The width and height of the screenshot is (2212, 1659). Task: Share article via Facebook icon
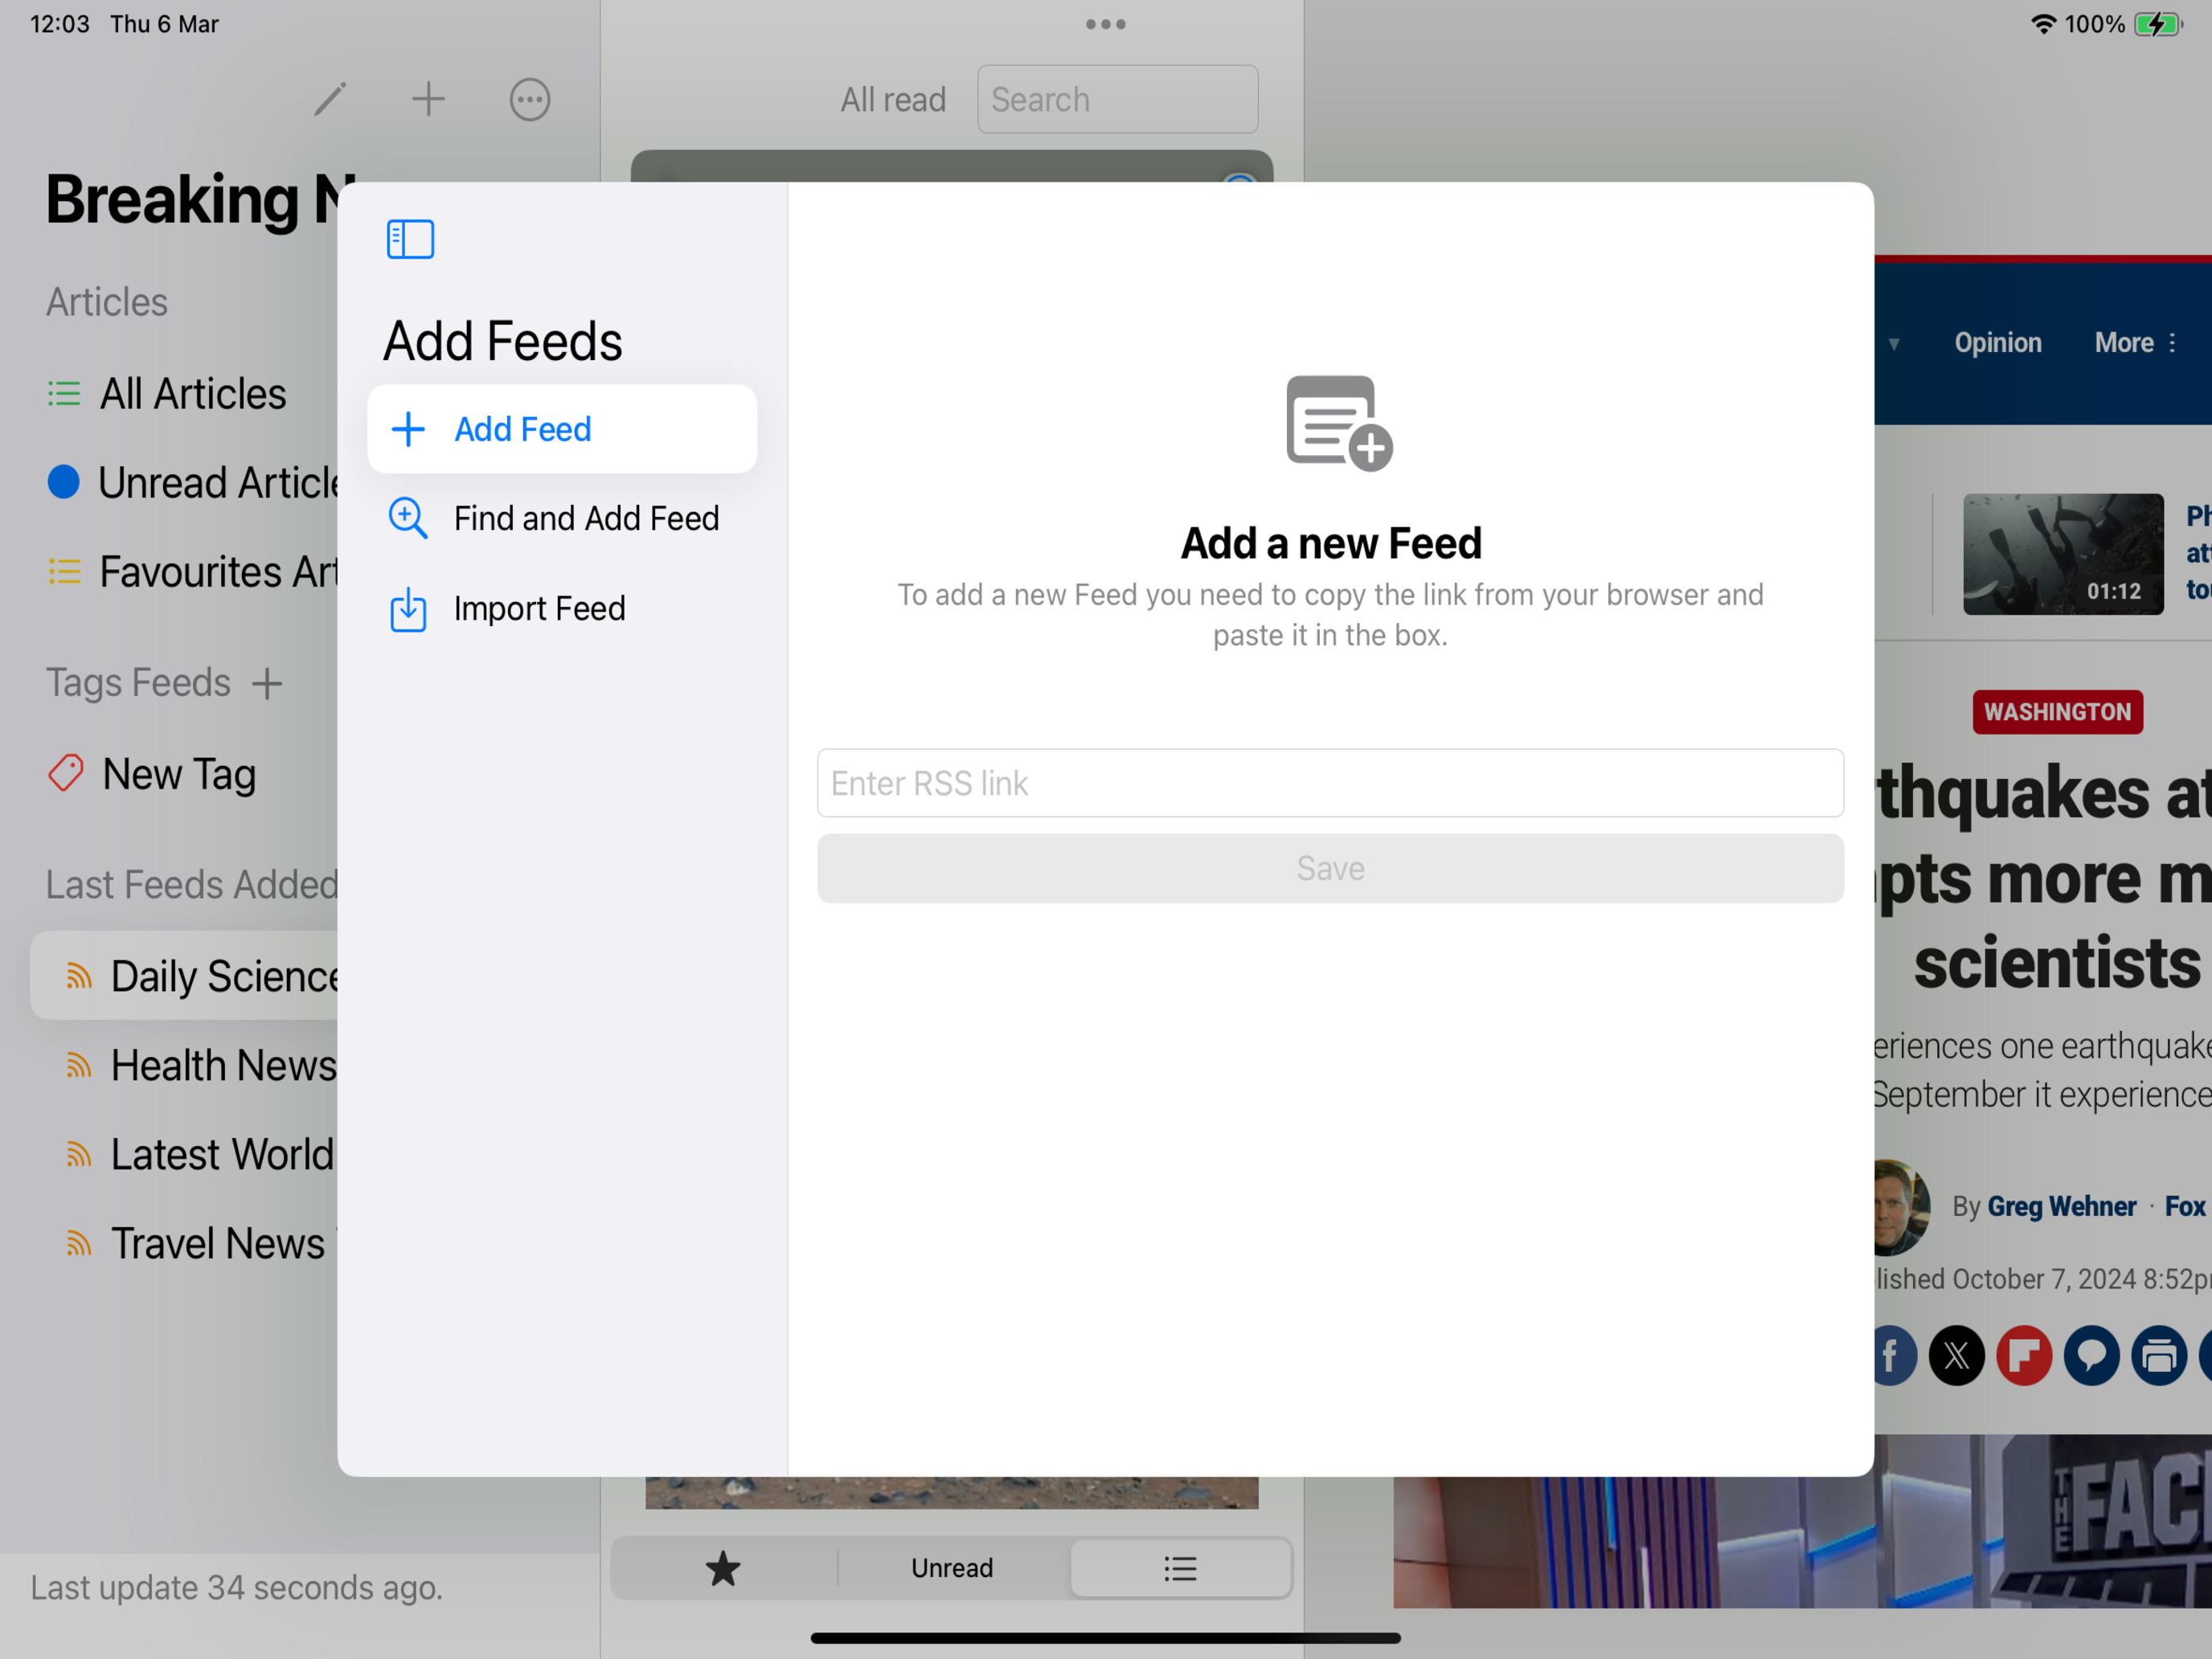pyautogui.click(x=1895, y=1356)
